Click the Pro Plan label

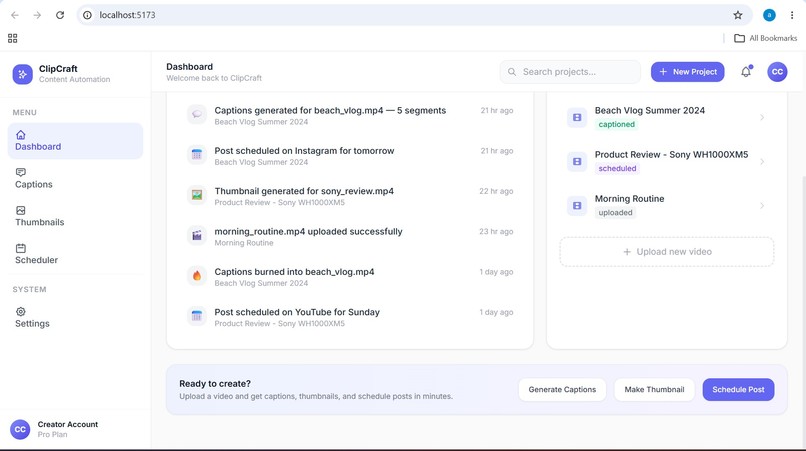pyautogui.click(x=52, y=435)
